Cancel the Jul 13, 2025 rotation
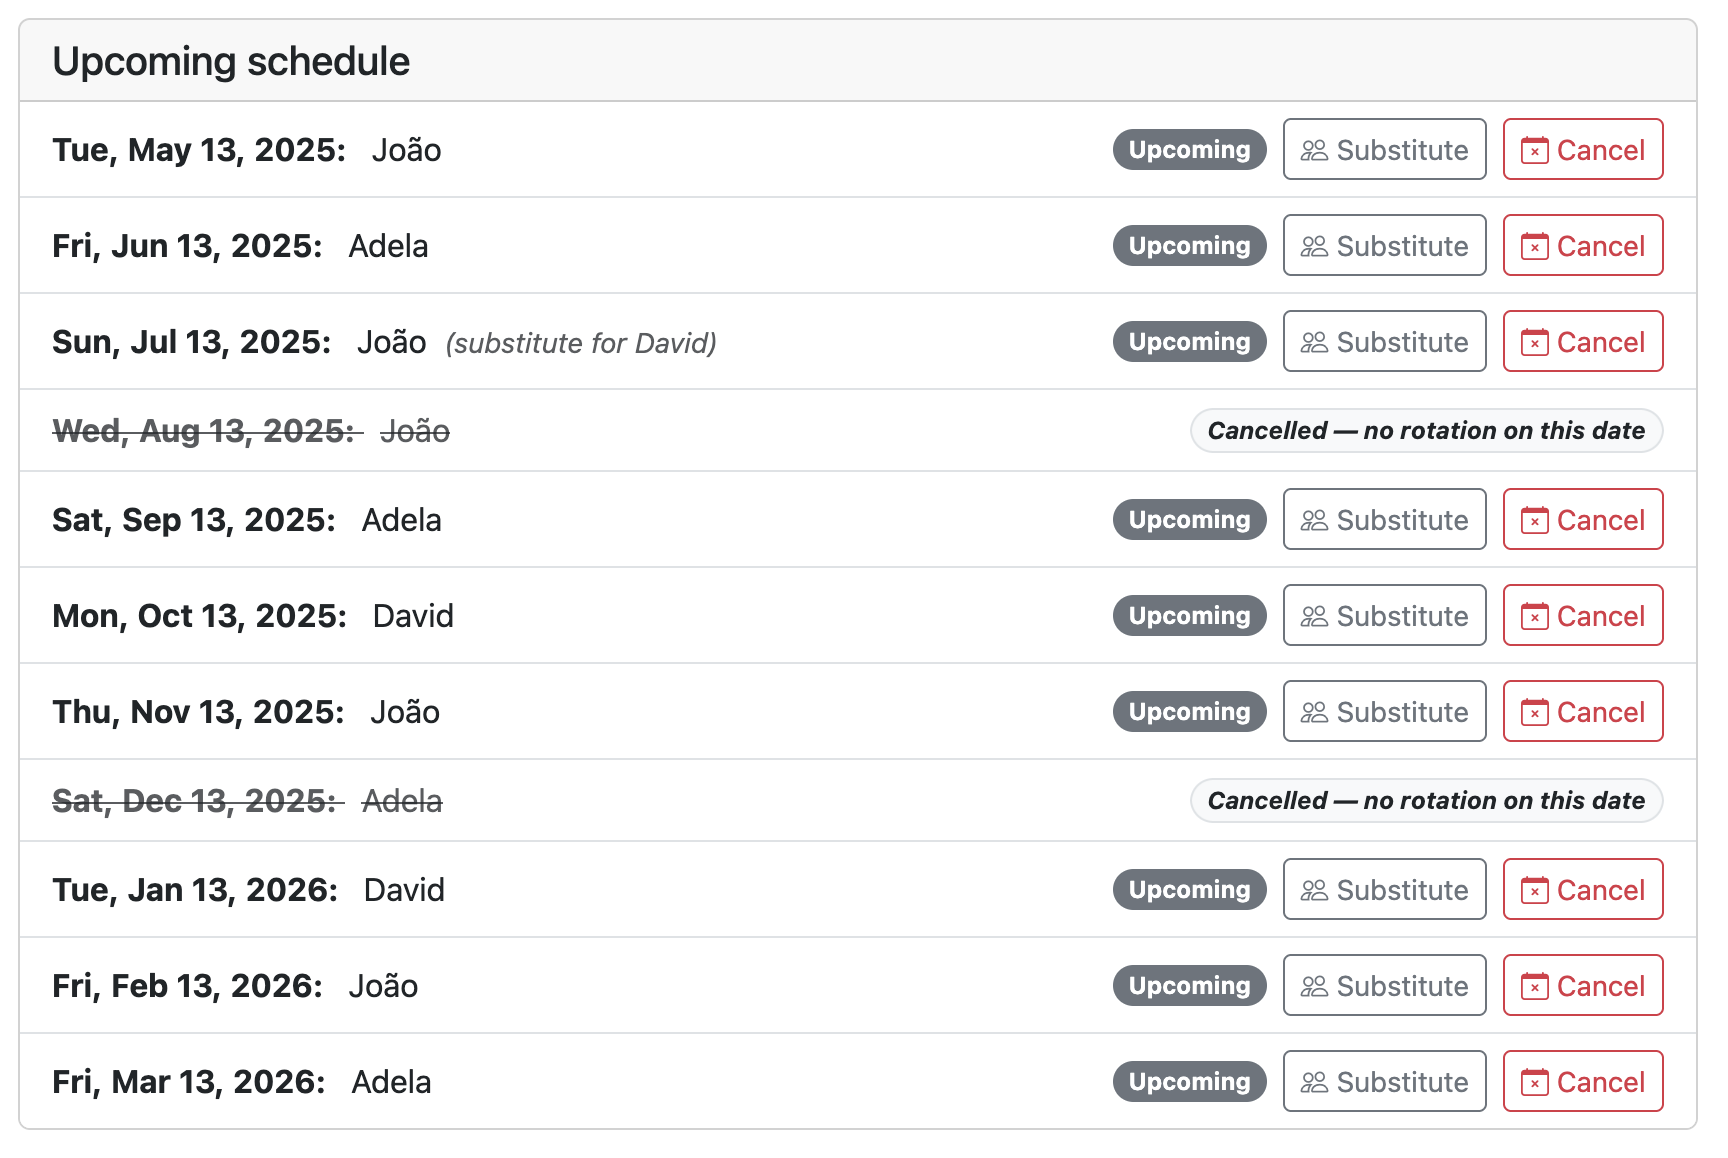Screen dimensions: 1728x1158 point(1583,342)
